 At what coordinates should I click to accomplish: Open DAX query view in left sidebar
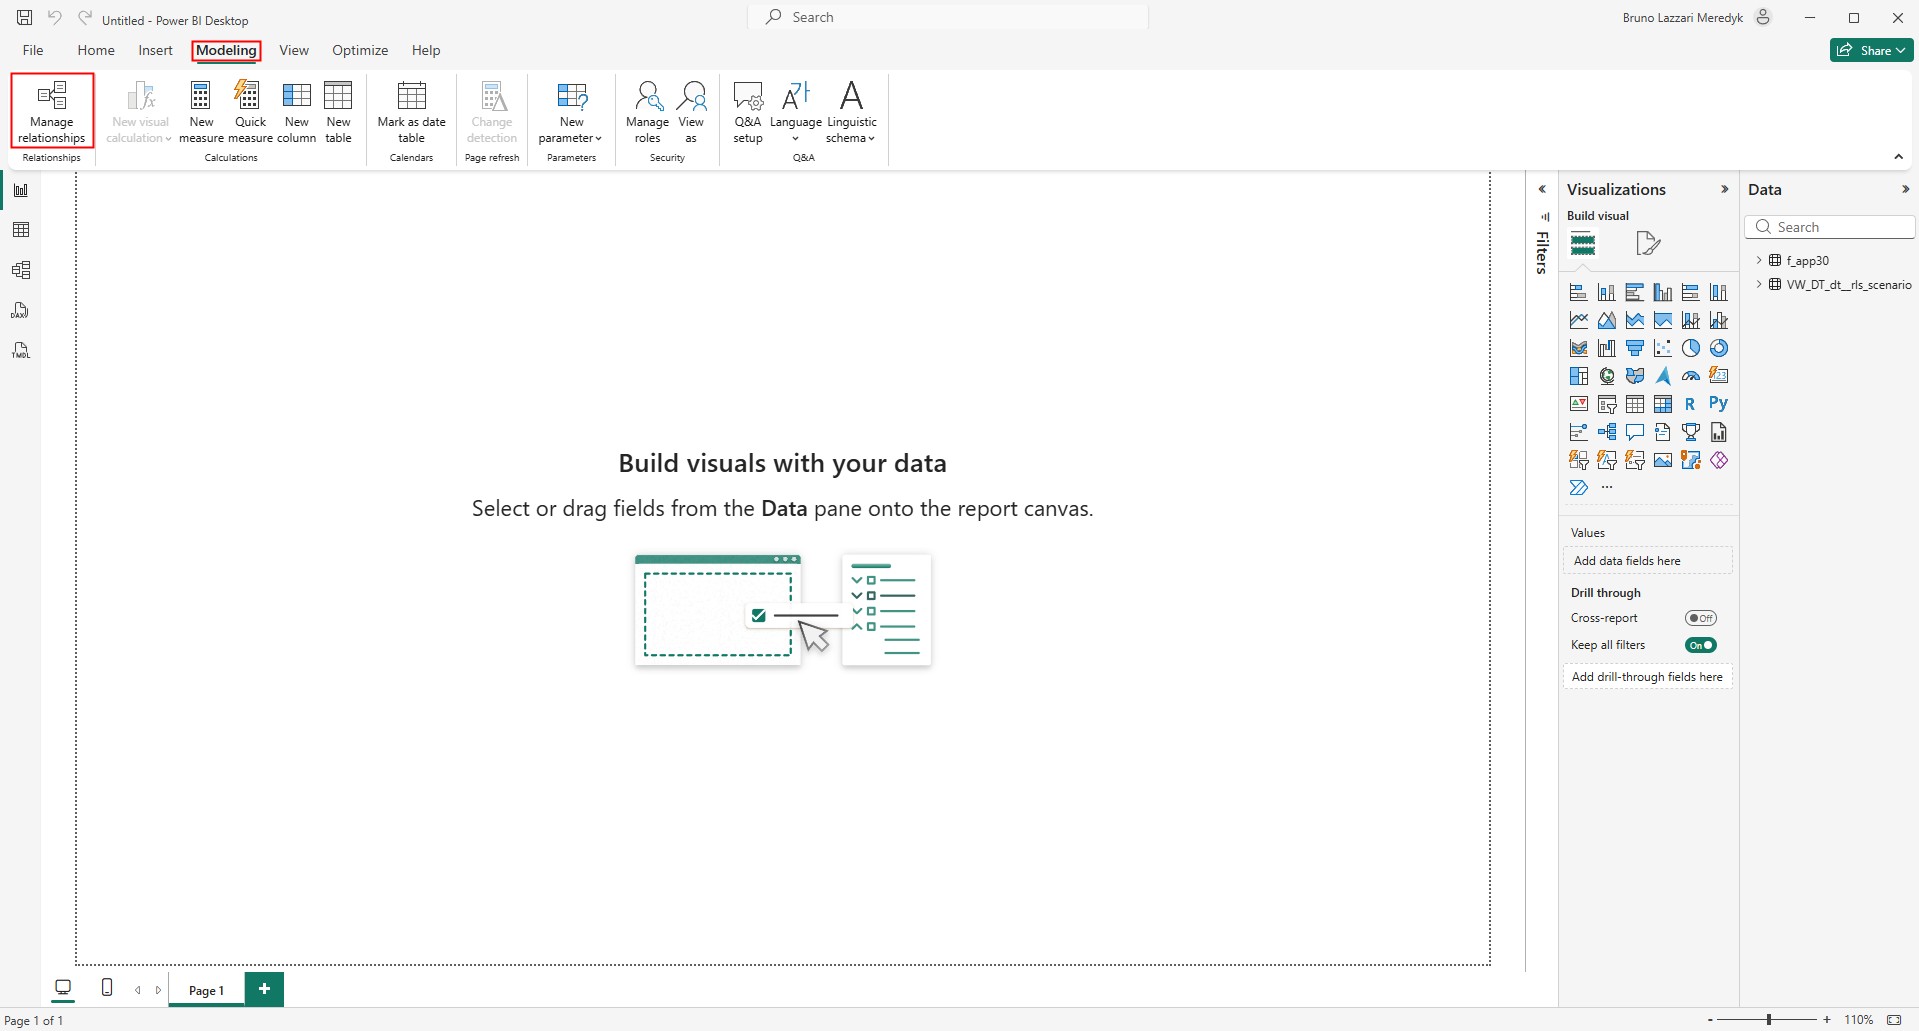click(x=21, y=310)
